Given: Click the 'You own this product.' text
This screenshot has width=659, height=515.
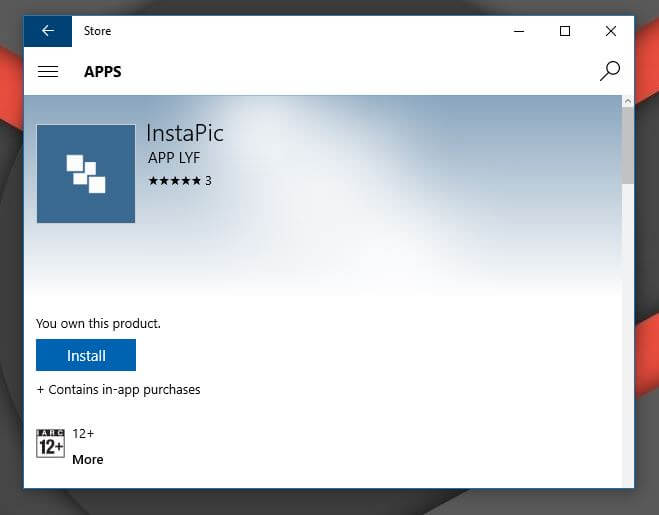Looking at the screenshot, I should pos(98,324).
